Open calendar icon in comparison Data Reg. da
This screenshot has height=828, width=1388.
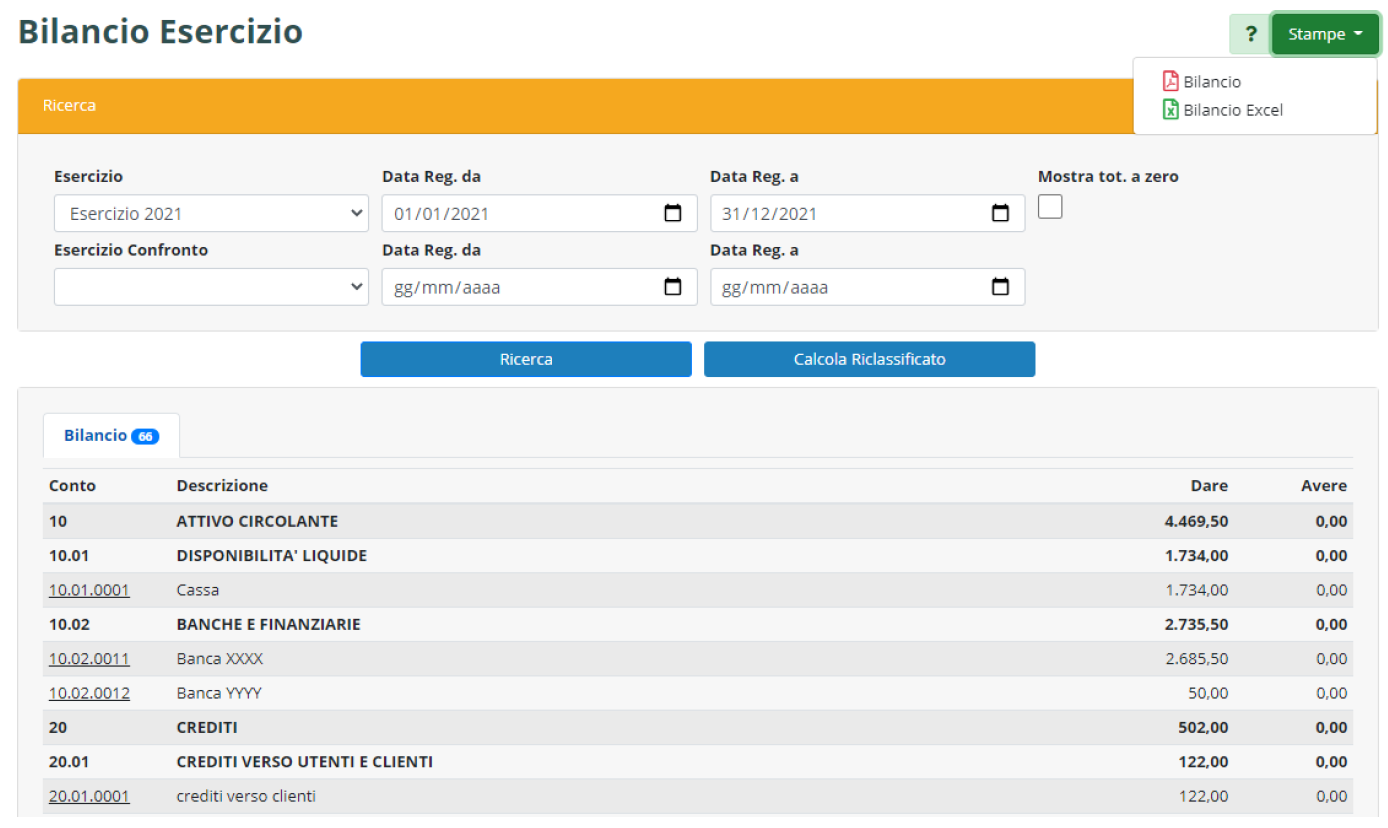coord(673,287)
